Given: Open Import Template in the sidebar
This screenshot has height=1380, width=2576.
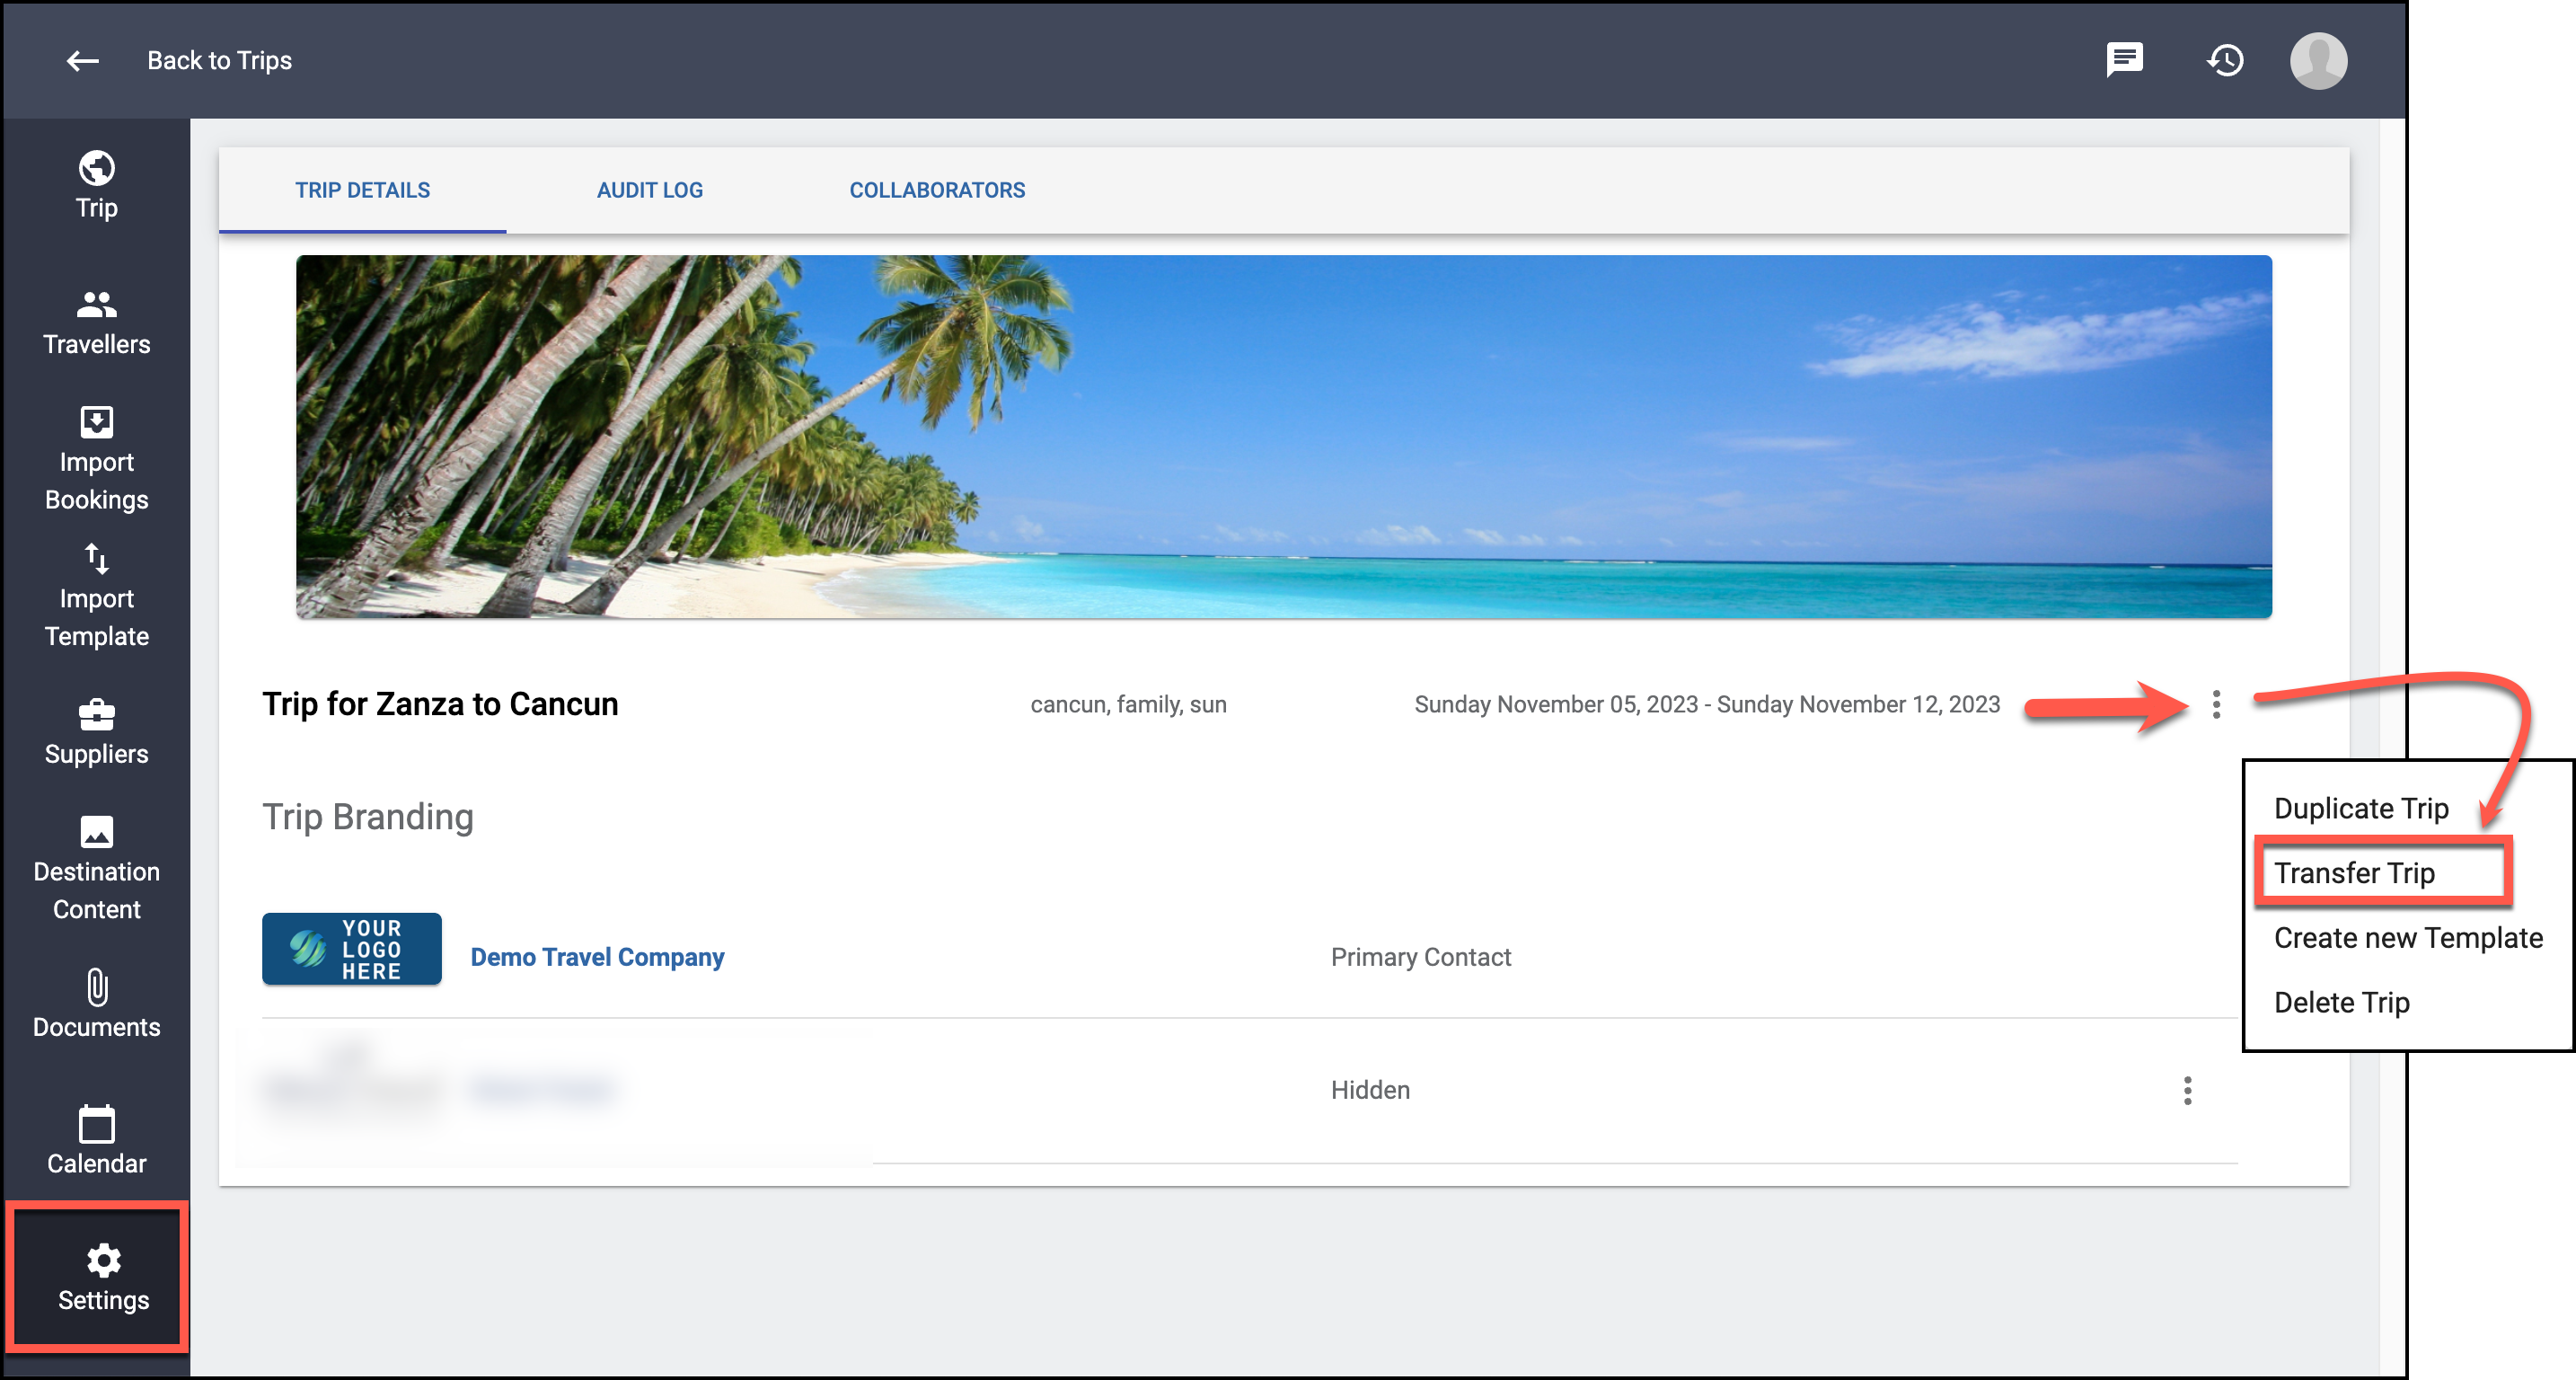Looking at the screenshot, I should (97, 596).
